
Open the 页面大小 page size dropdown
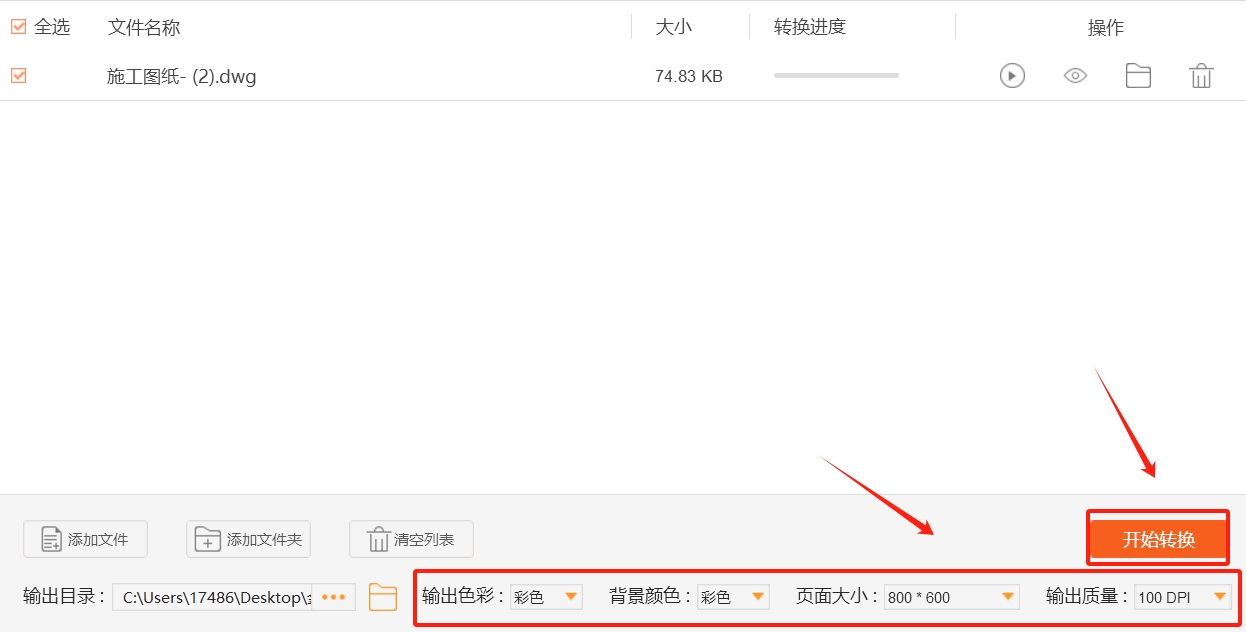(950, 596)
